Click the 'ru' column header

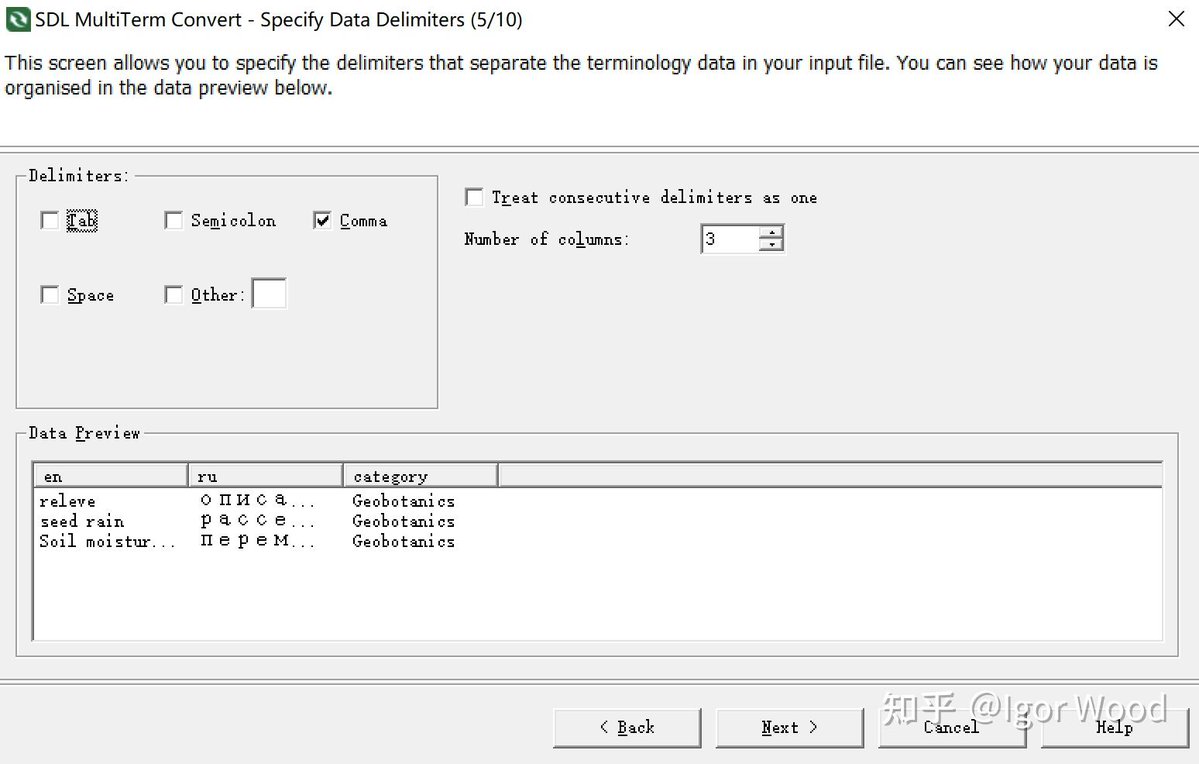click(265, 476)
